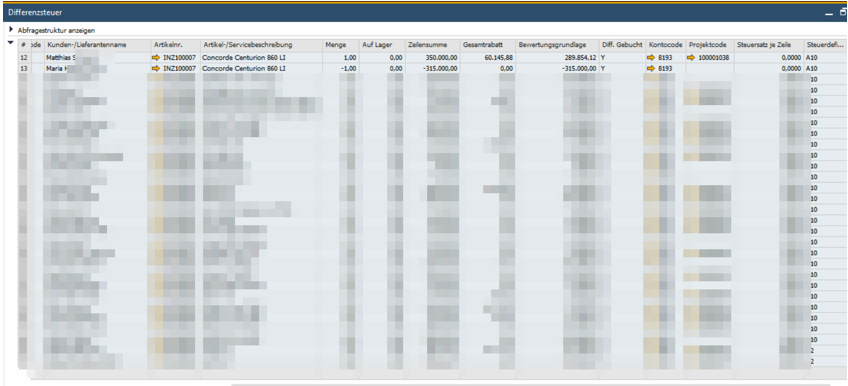Follow the Kontocode 8193 link arrow in row 12
Viewport: 848px width, 386px height.
(x=651, y=57)
